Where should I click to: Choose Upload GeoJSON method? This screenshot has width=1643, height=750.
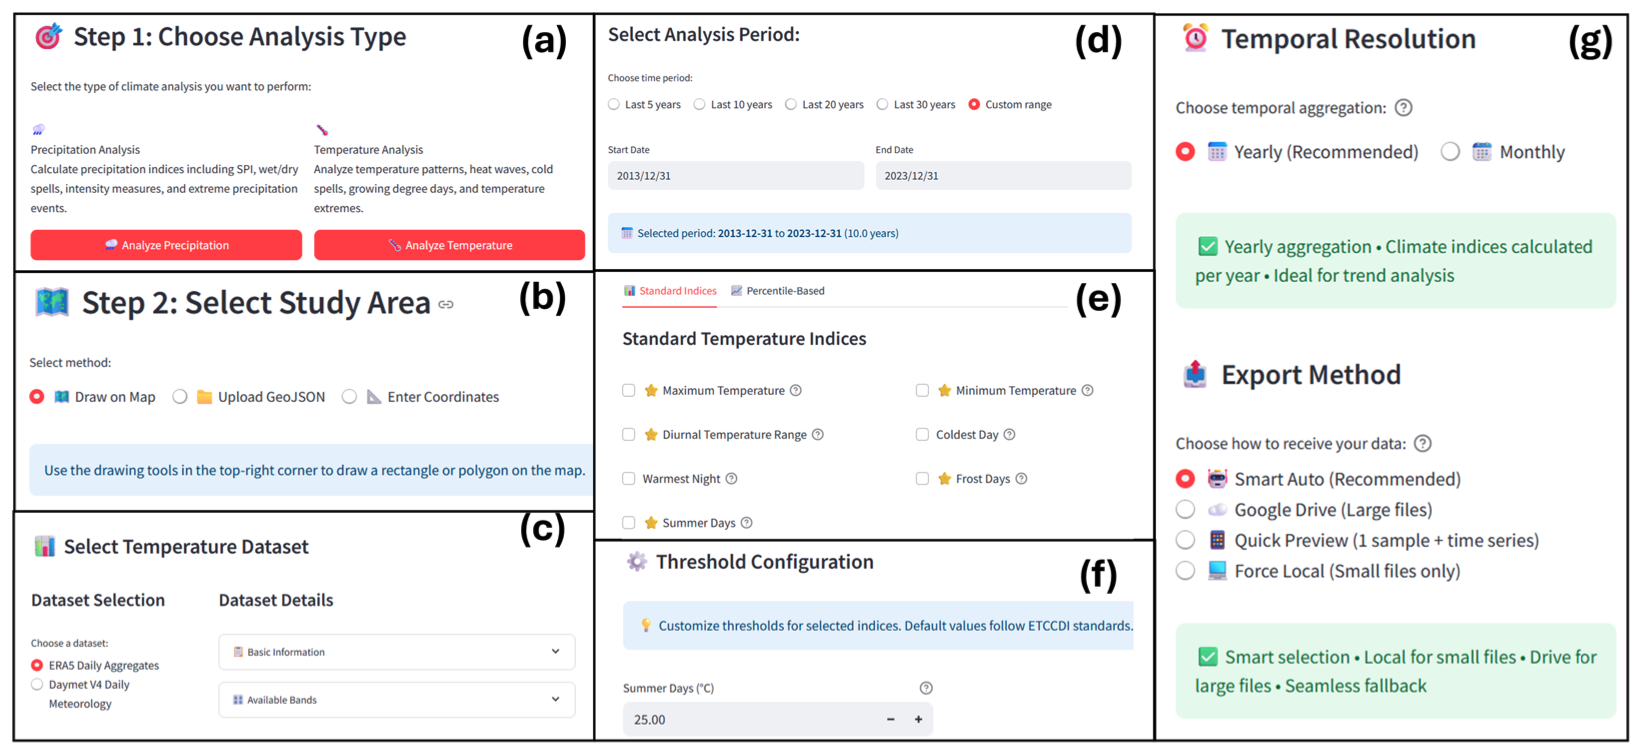pos(180,397)
